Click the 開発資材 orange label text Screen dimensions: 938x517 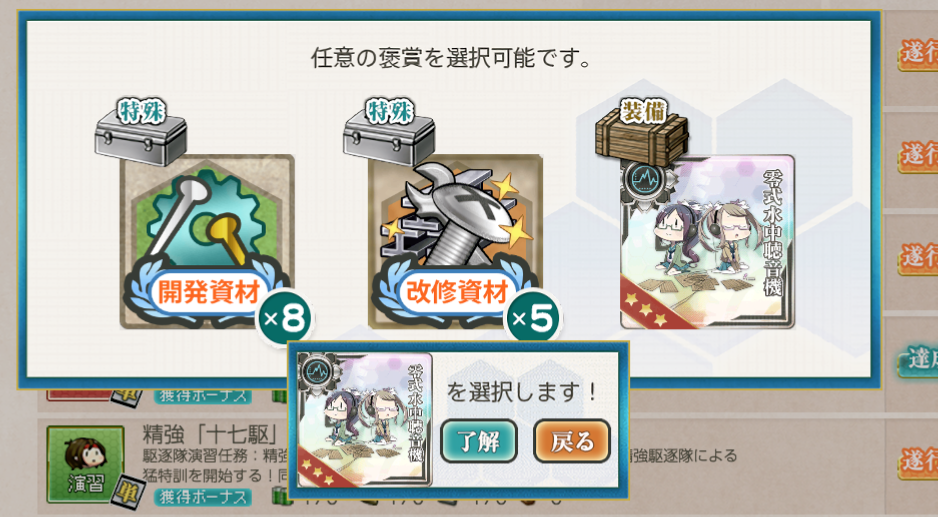pyautogui.click(x=209, y=292)
